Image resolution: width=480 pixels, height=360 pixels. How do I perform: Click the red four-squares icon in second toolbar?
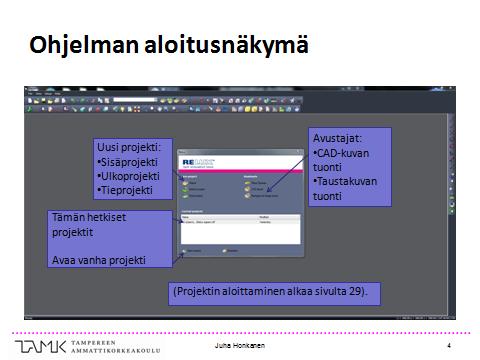click(137, 109)
